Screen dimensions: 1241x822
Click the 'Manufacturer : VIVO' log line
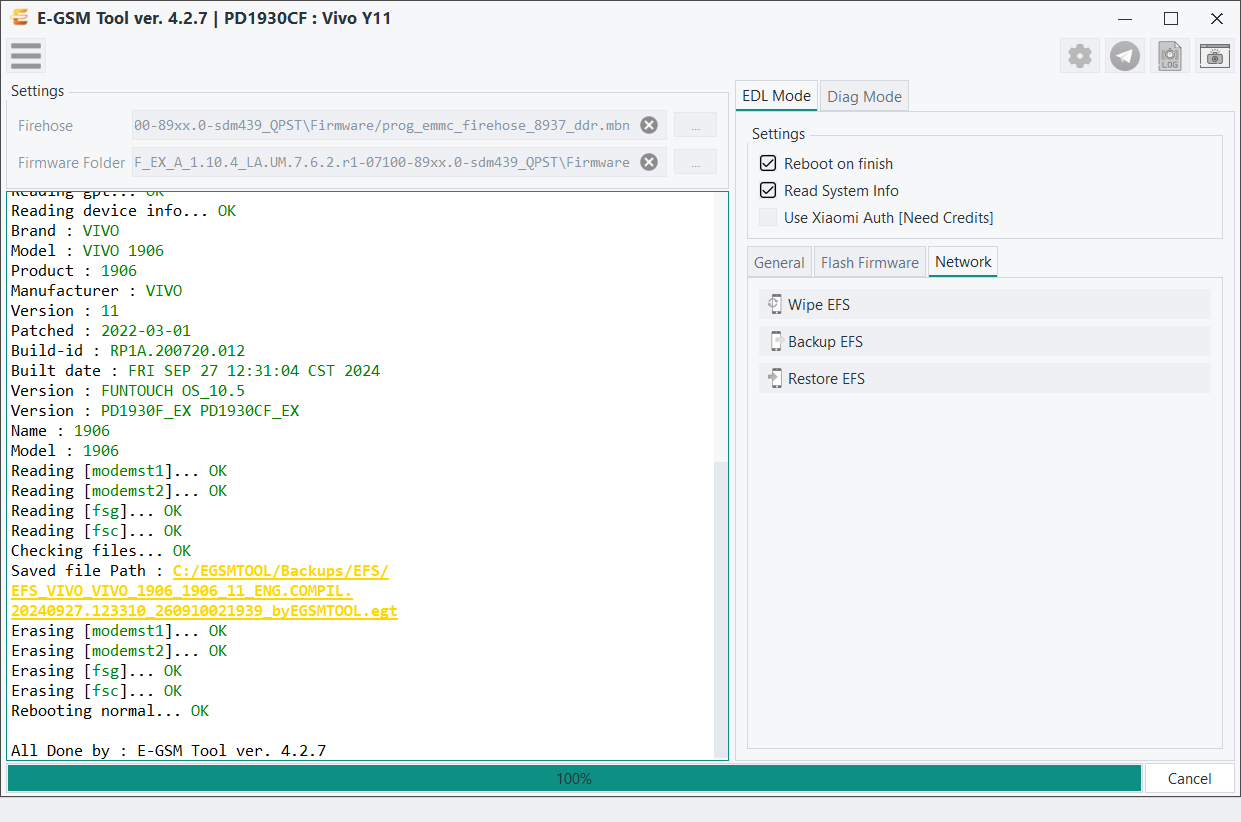tap(97, 291)
